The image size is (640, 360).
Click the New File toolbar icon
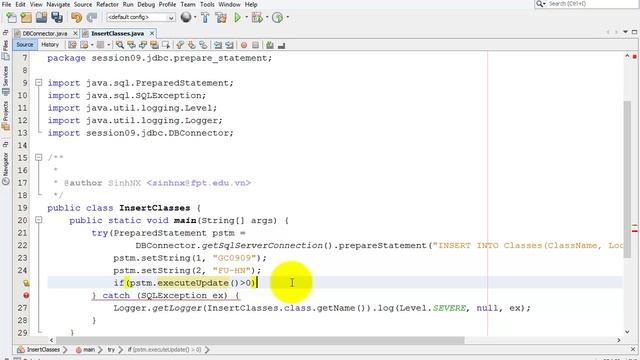[x=11, y=18]
